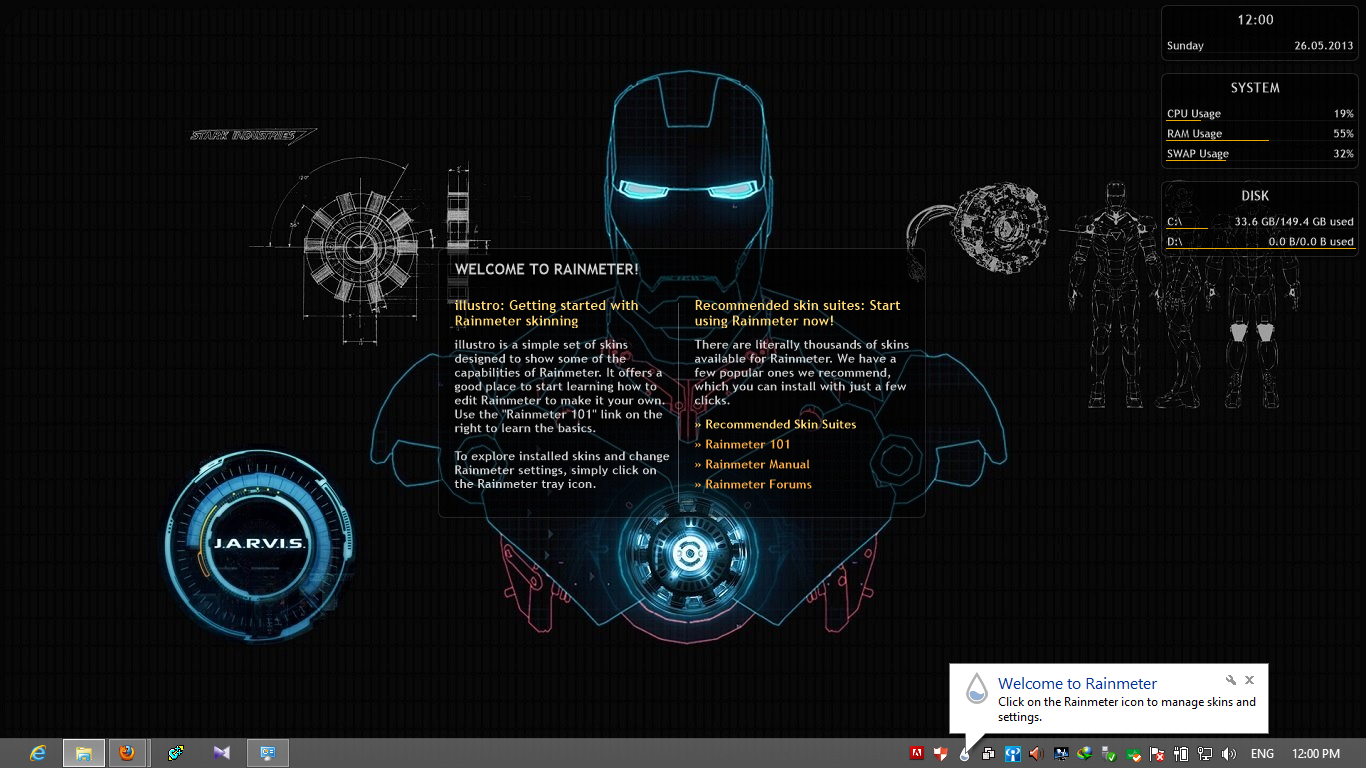This screenshot has width=1366, height=768.
Task: Click the 12:00 PM taskbar clock
Action: pos(1316,754)
